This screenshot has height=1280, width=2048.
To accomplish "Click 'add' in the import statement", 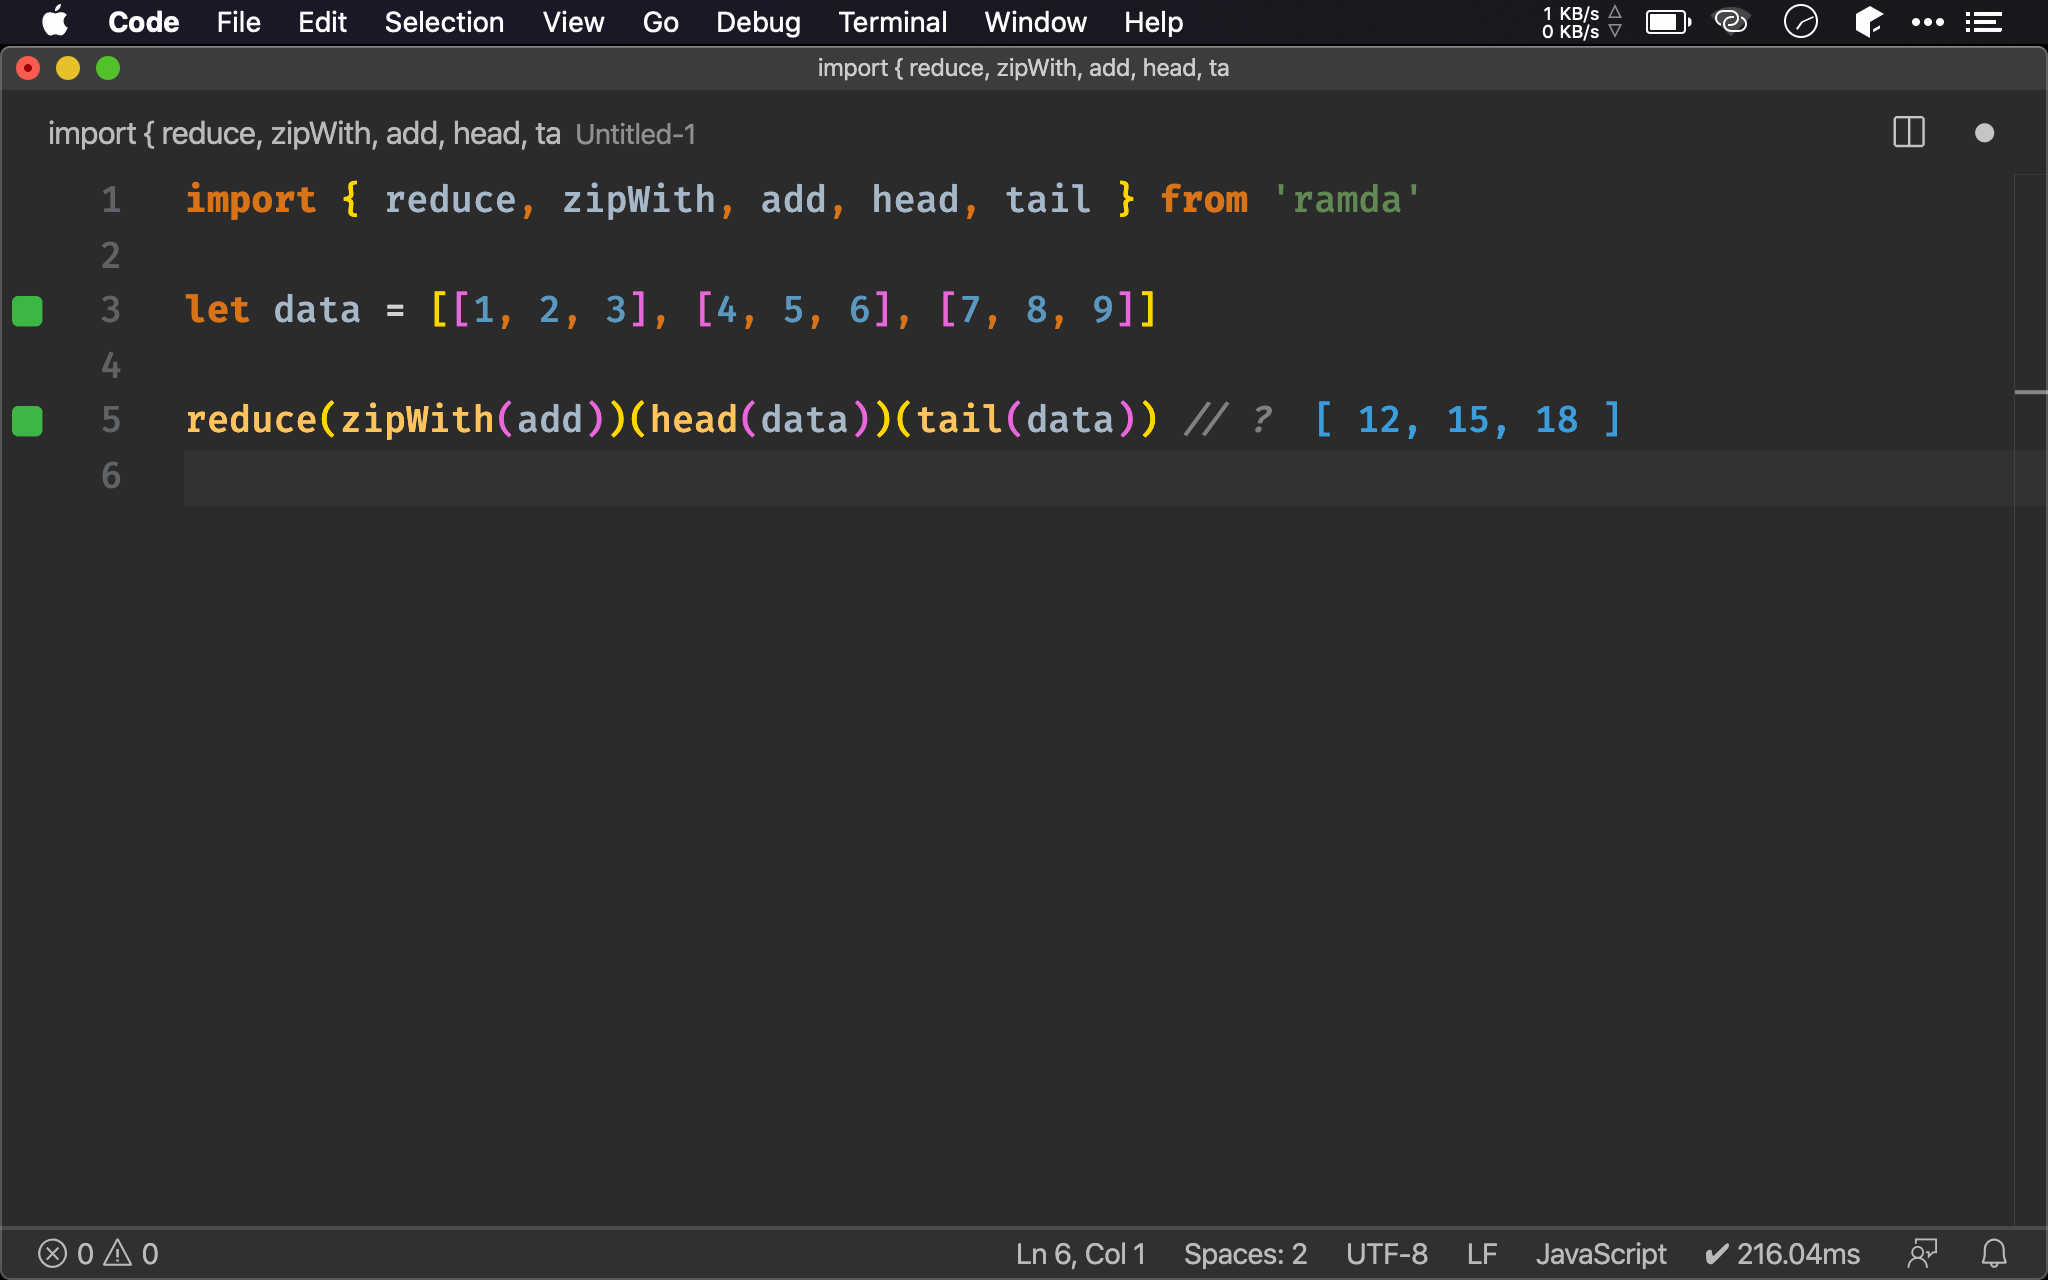I will point(793,200).
